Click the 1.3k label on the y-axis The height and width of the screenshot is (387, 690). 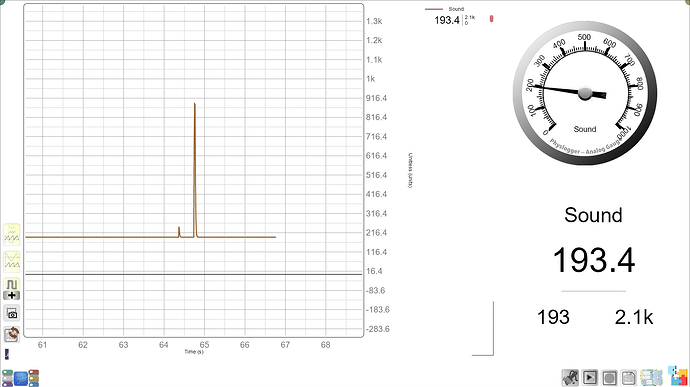(374, 21)
